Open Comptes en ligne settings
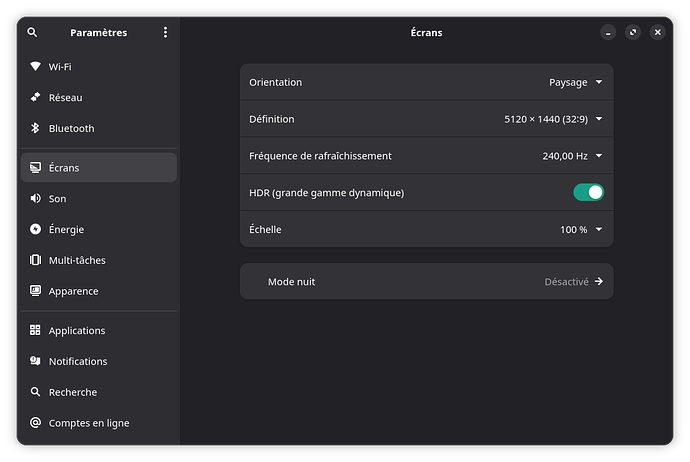This screenshot has height=462, width=690. pos(99,423)
